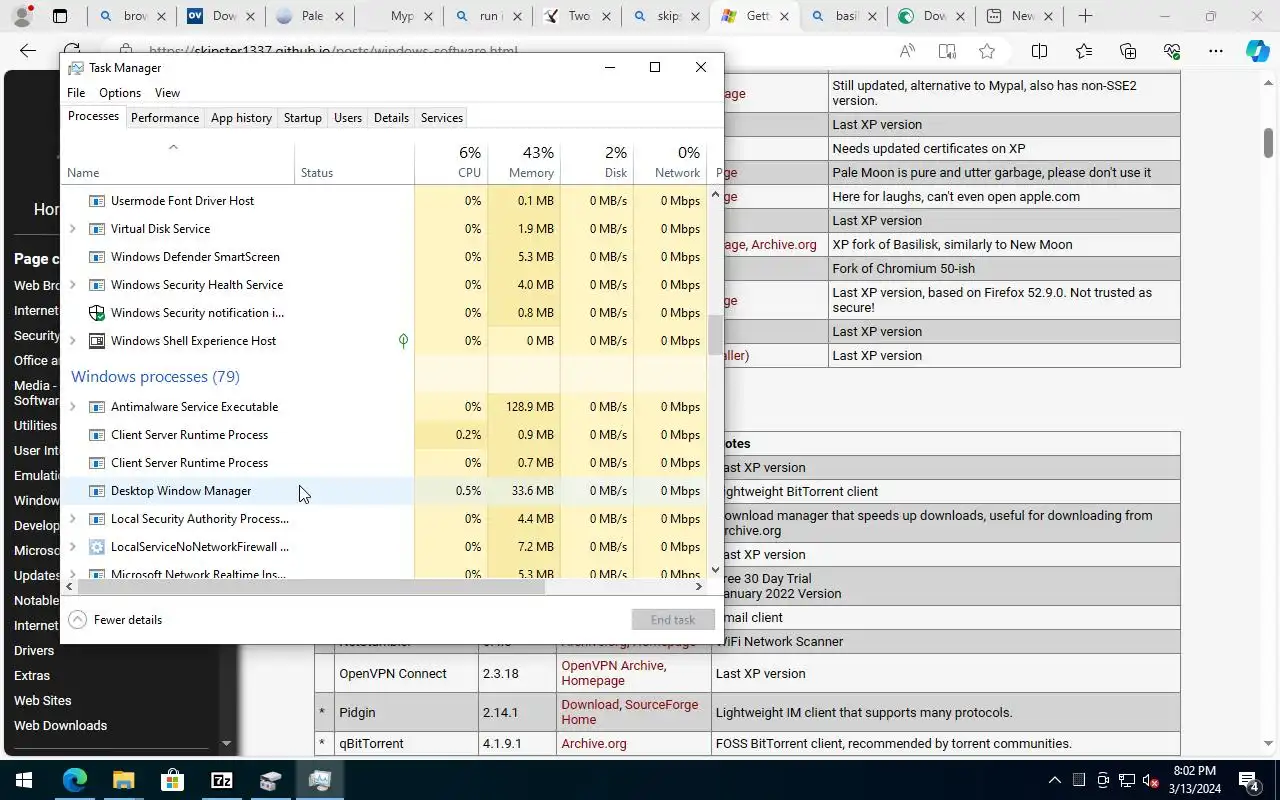The width and height of the screenshot is (1280, 800).
Task: Expand Virtual Disk Service process
Action: (x=72, y=229)
